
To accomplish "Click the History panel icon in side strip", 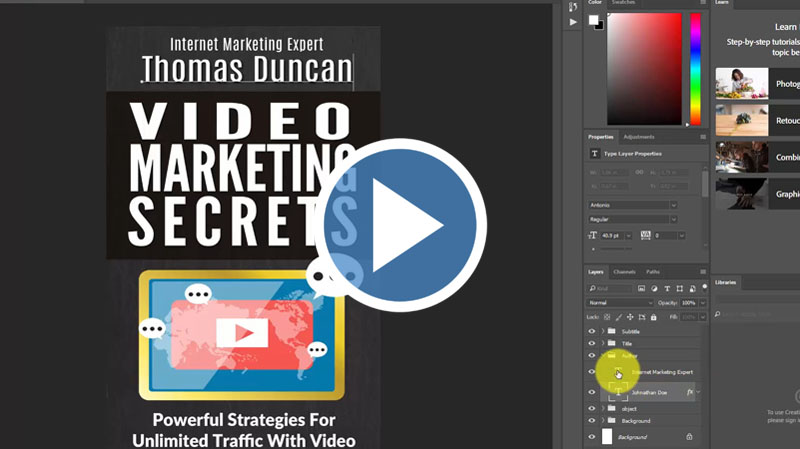I will pos(573,6).
